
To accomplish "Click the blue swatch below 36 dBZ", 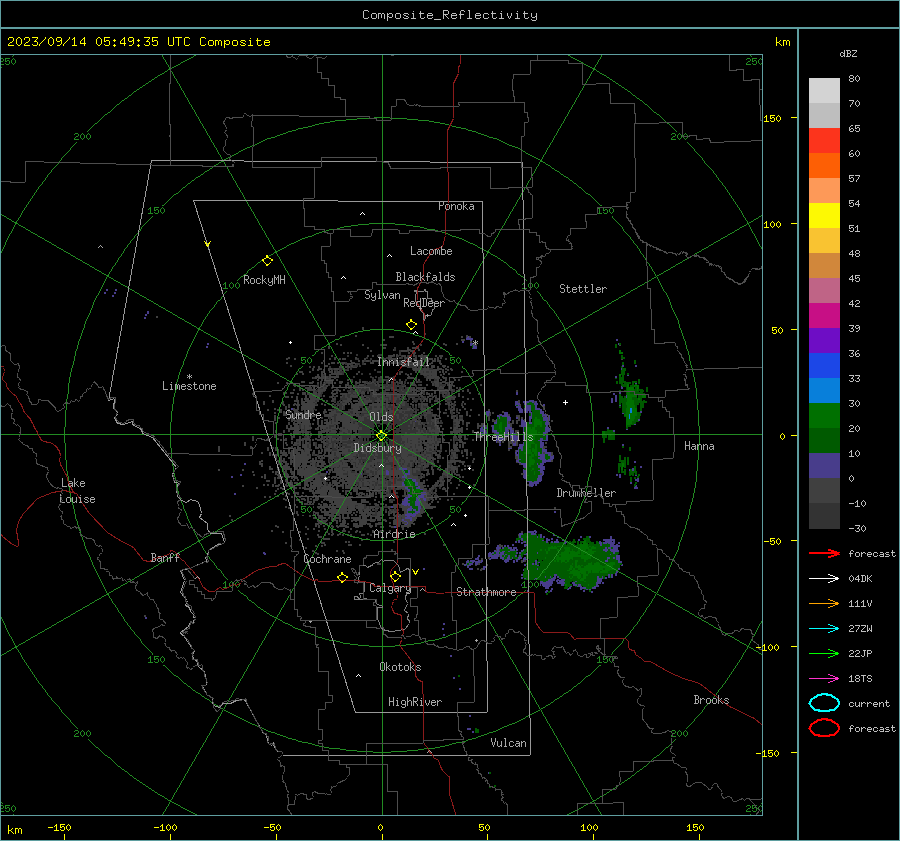I will [824, 365].
